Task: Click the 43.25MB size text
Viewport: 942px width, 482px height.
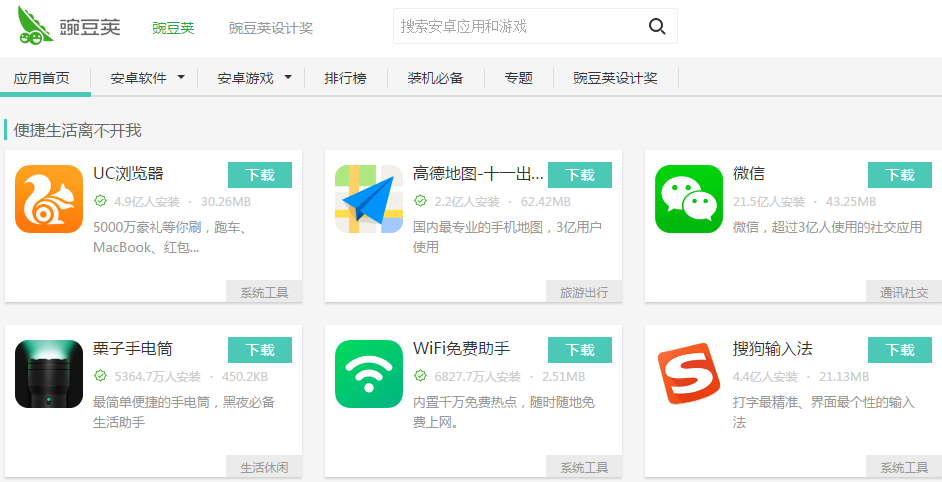Action: [x=851, y=201]
